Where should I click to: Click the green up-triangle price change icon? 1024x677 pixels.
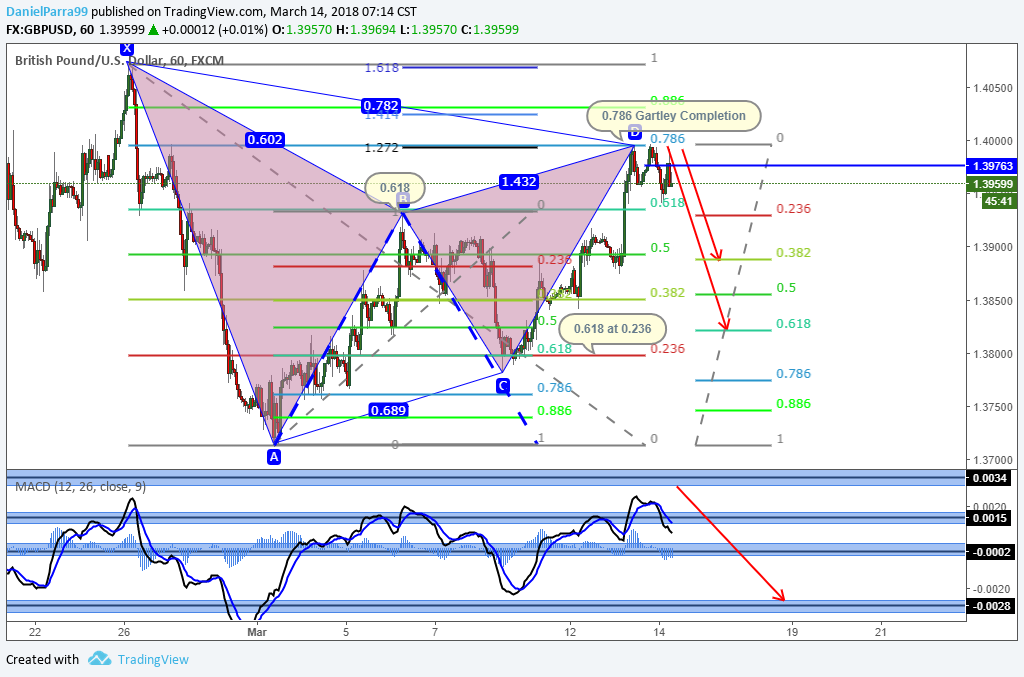pyautogui.click(x=153, y=29)
